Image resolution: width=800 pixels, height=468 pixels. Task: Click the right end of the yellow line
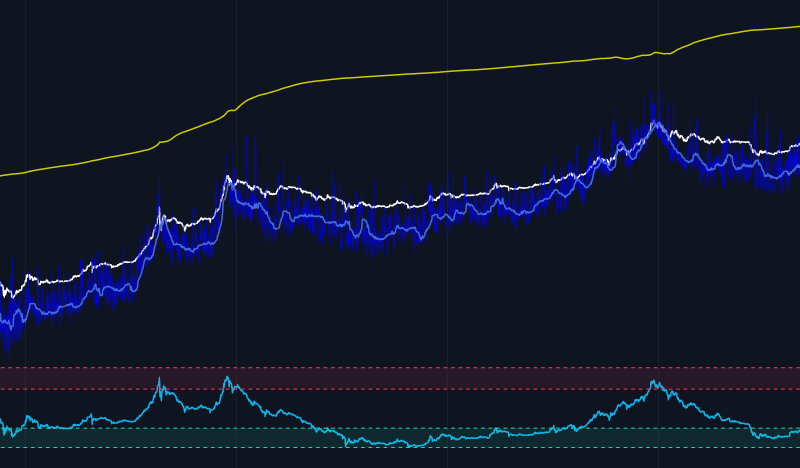click(797, 26)
